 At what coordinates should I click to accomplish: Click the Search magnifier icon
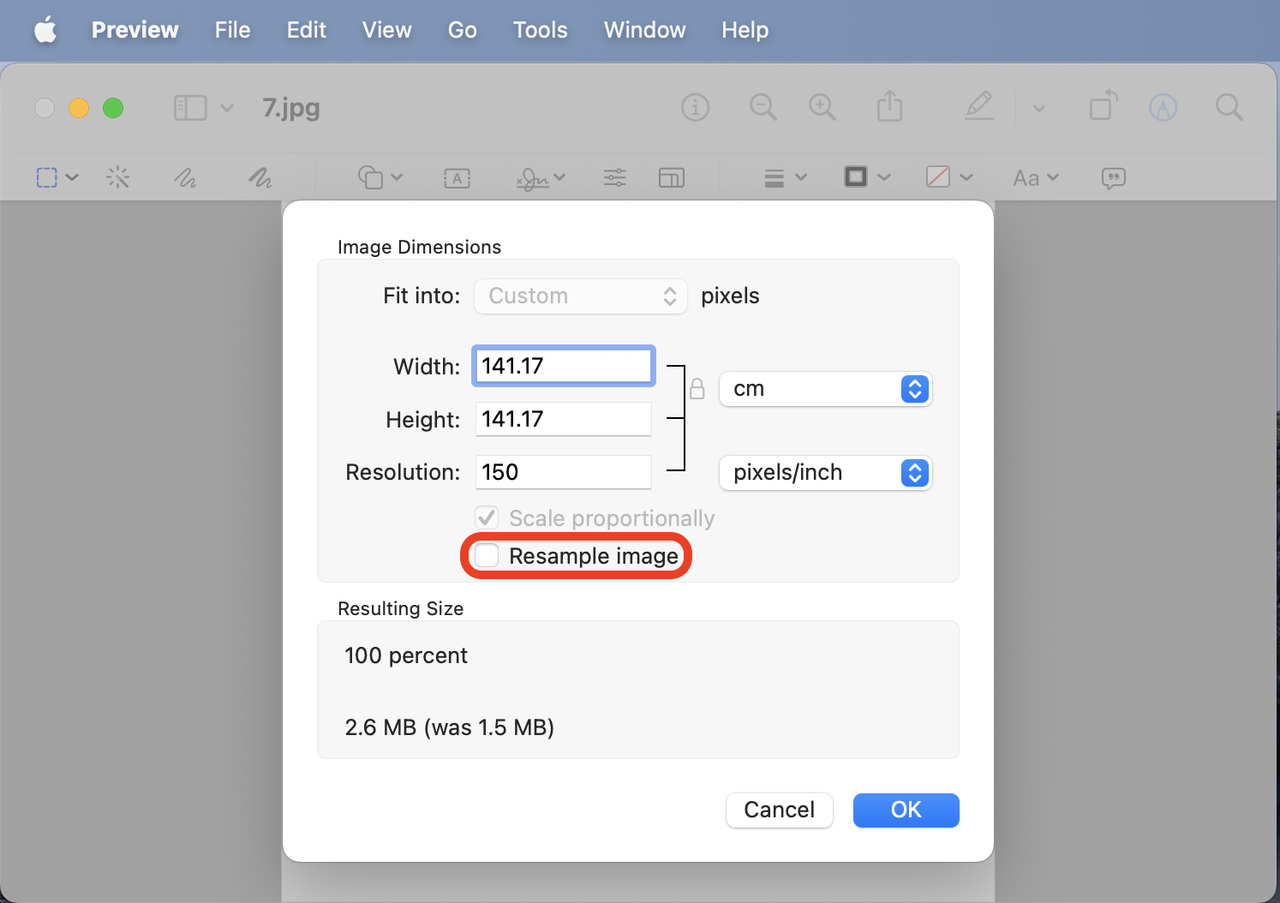(x=1229, y=108)
